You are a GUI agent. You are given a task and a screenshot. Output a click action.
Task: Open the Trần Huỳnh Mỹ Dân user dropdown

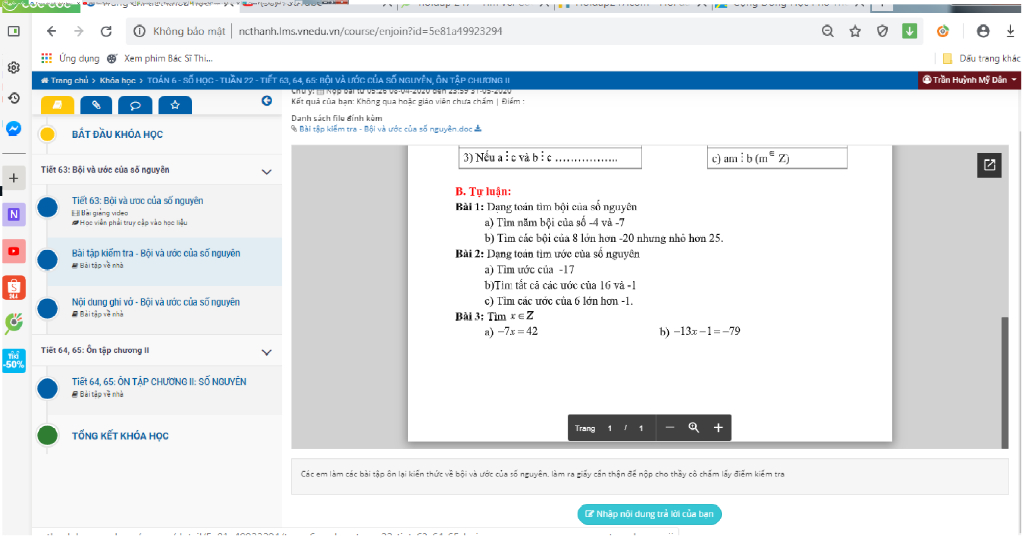969,80
